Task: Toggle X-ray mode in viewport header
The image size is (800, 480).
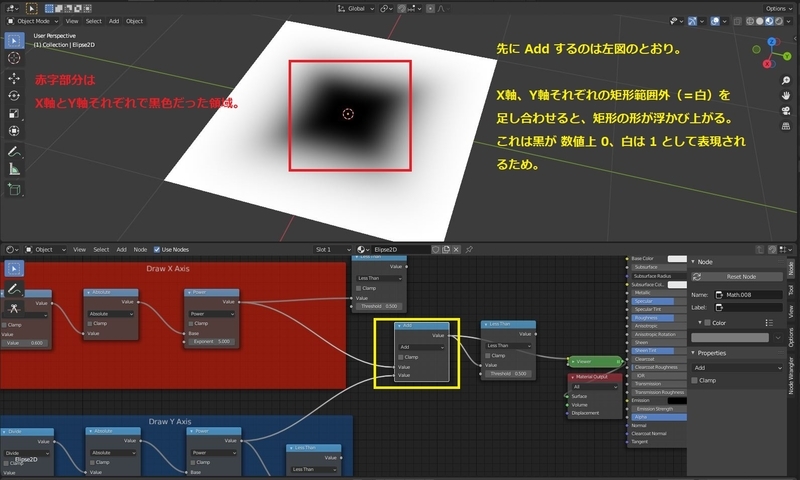Action: 738,21
